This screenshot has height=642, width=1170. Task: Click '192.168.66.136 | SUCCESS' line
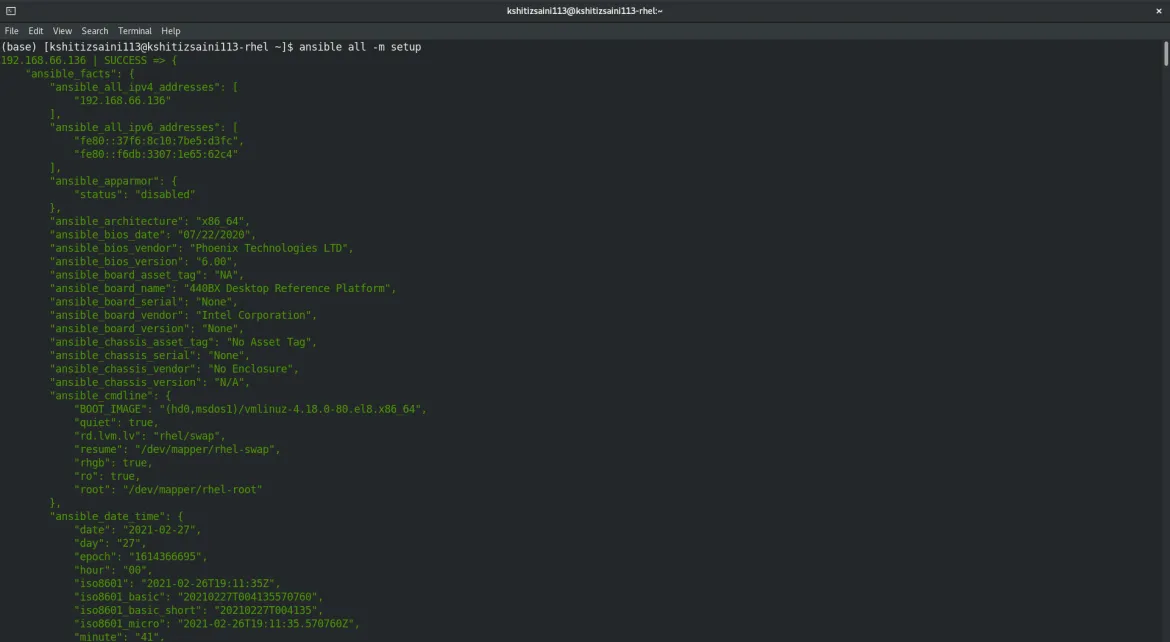point(89,60)
